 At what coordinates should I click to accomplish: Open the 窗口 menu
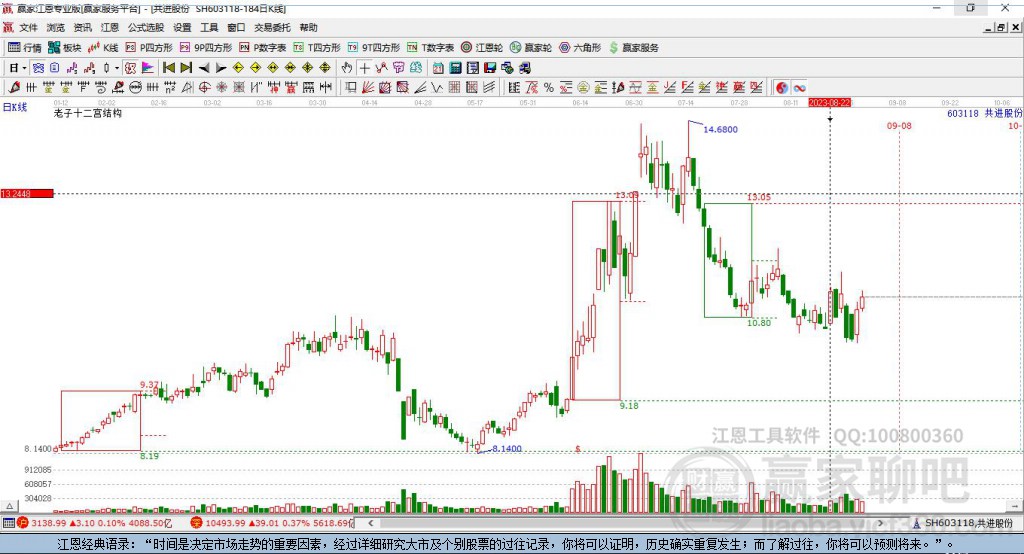tap(236, 27)
